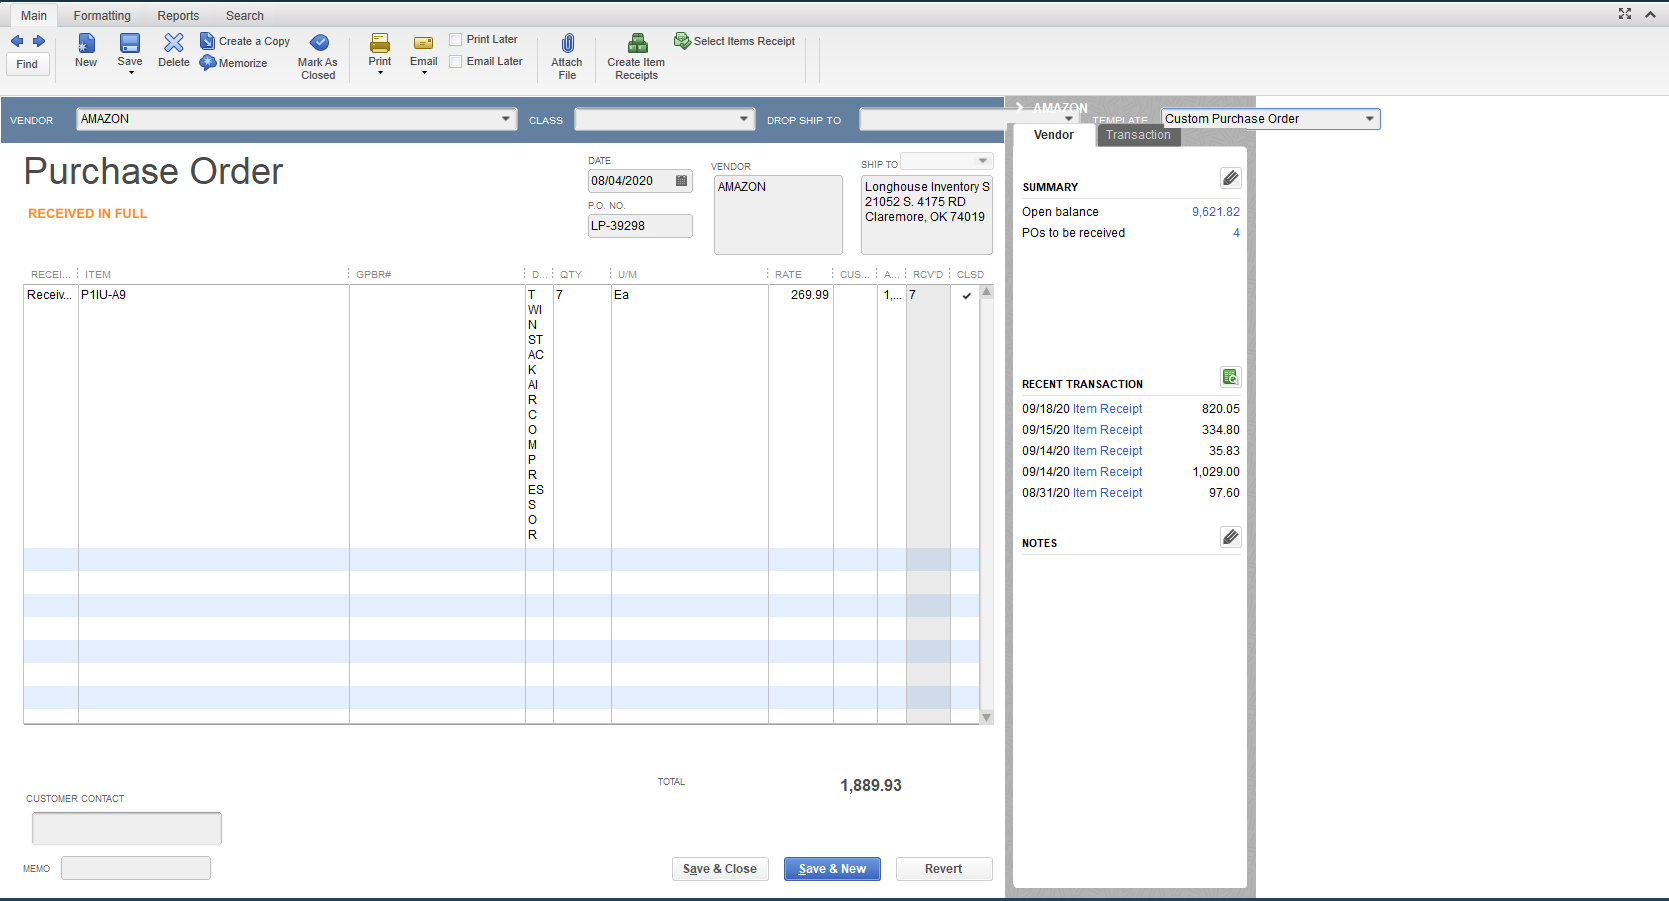Screen dimensions: 1669x901
Task: Click the Save icon in the toolbar
Action: [129, 52]
